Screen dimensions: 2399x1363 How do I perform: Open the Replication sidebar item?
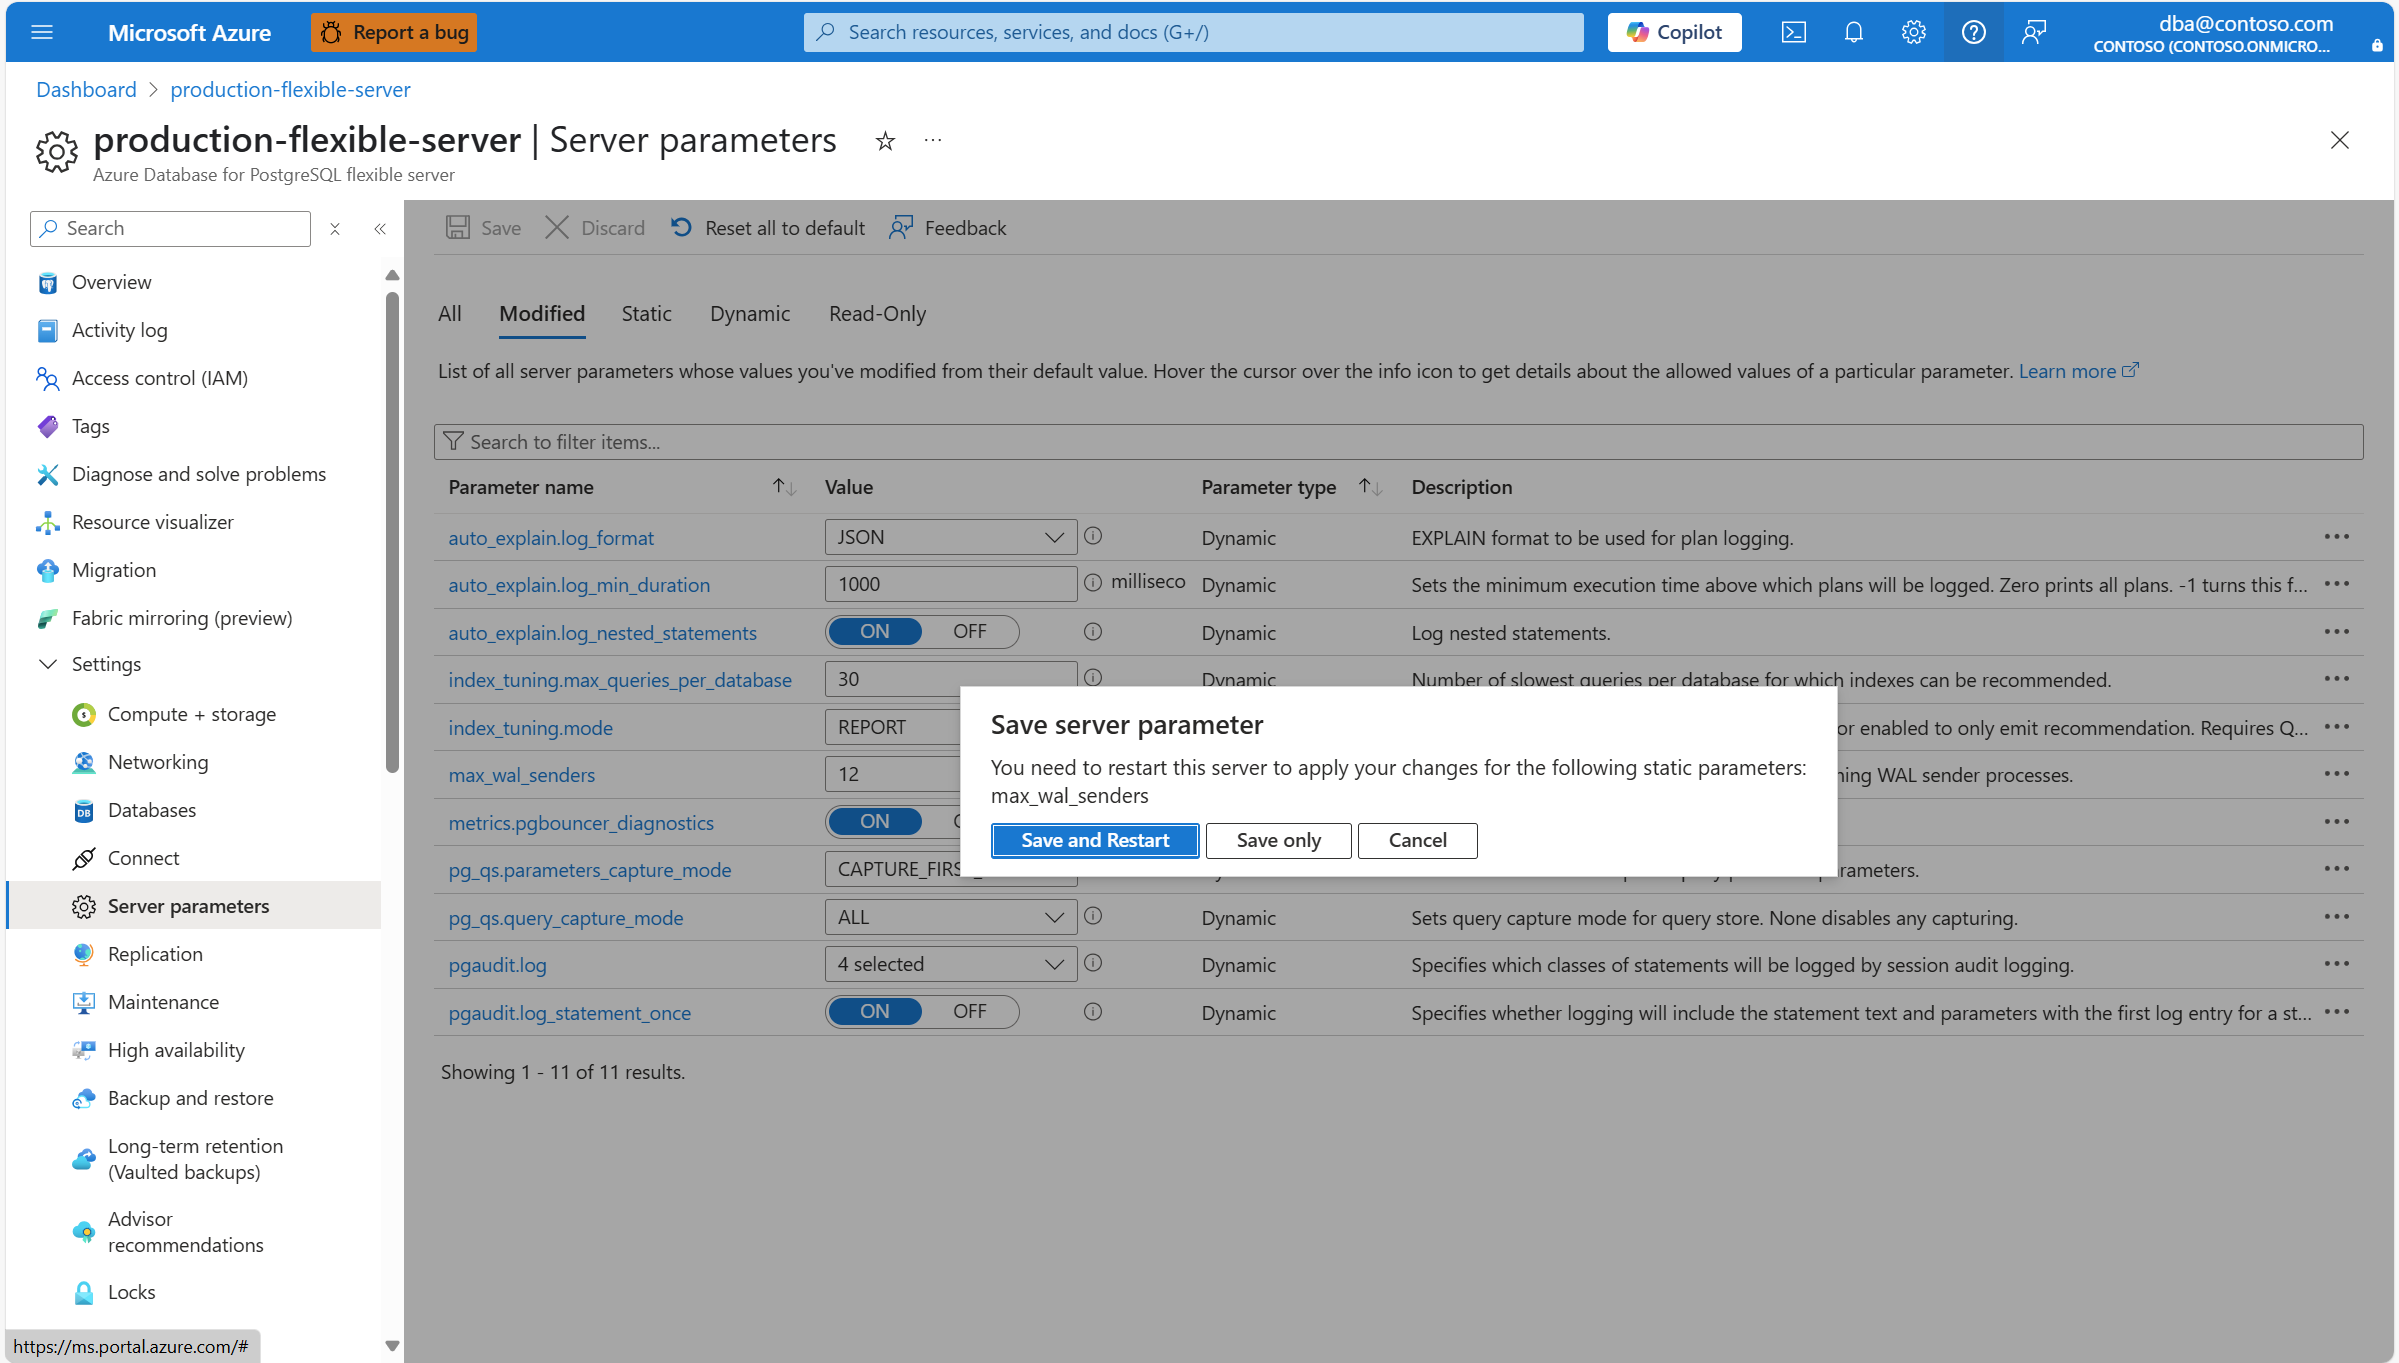click(x=155, y=954)
